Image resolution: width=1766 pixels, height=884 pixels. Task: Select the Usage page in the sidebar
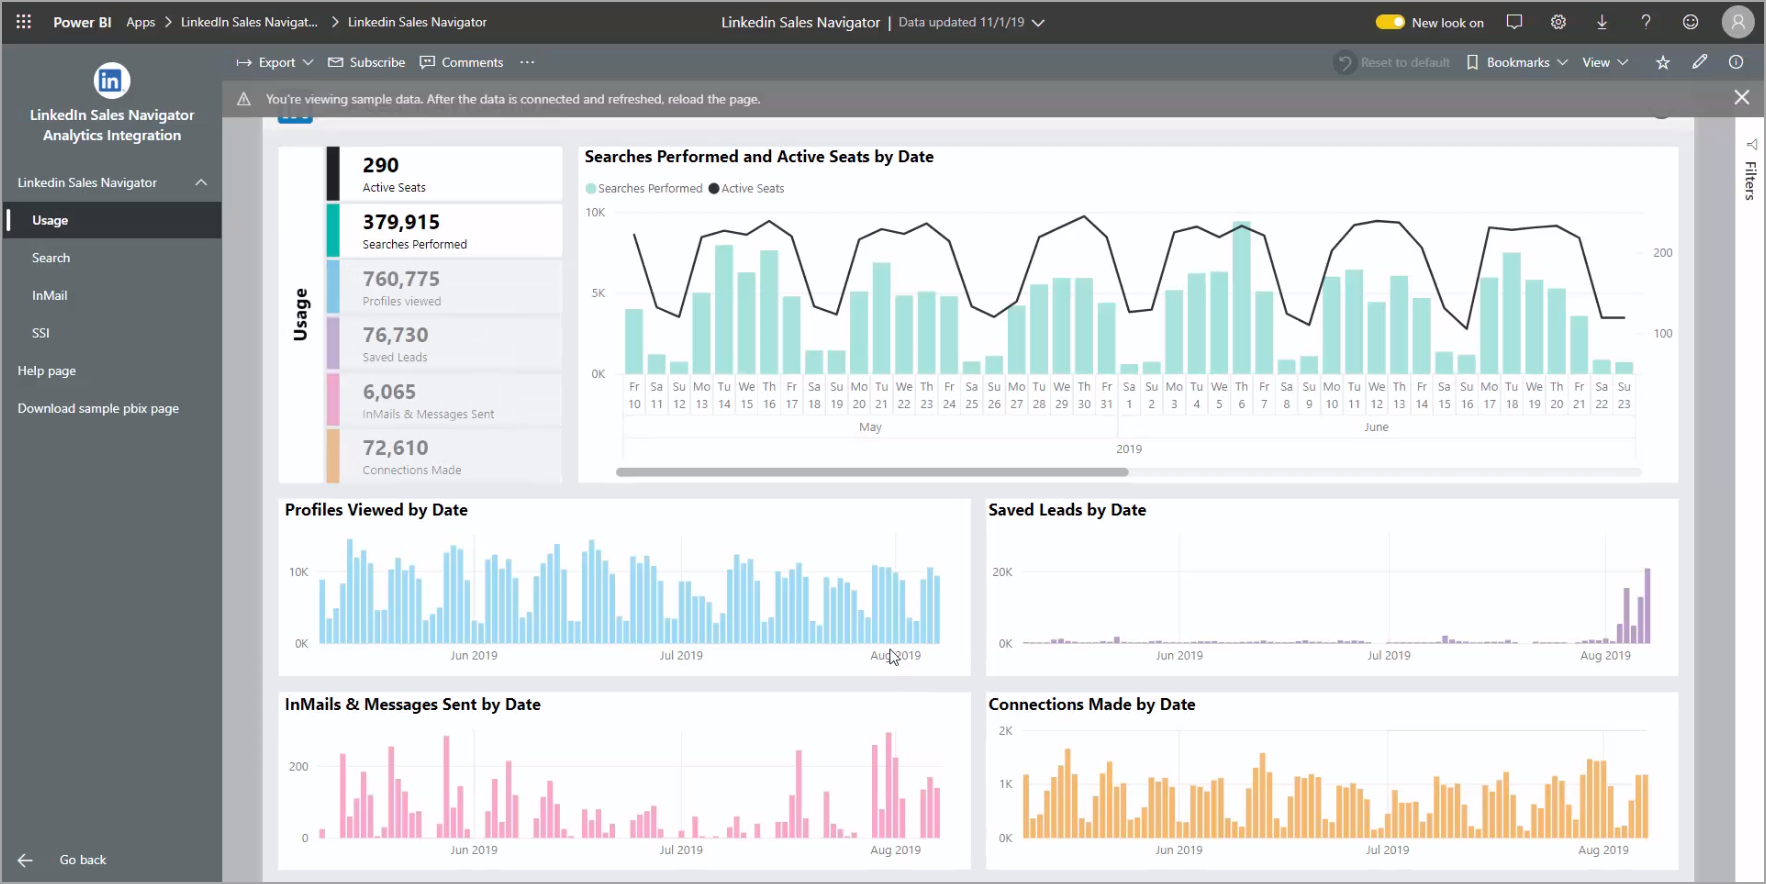pyautogui.click(x=111, y=220)
